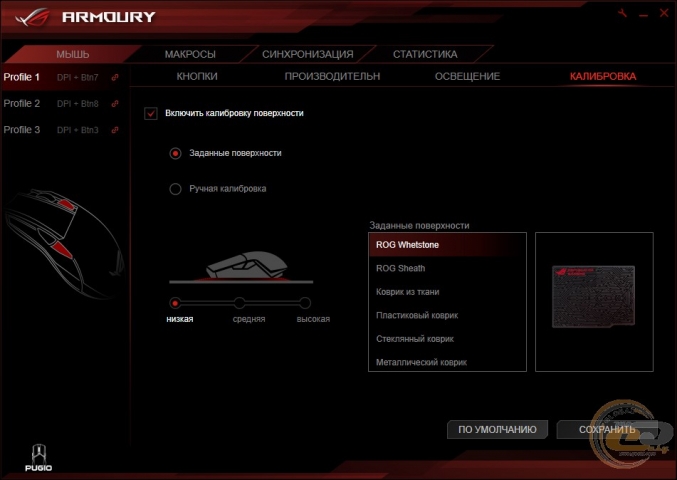Click the Profile 3 link icon
Screen dimensions: 677x480
(115, 130)
